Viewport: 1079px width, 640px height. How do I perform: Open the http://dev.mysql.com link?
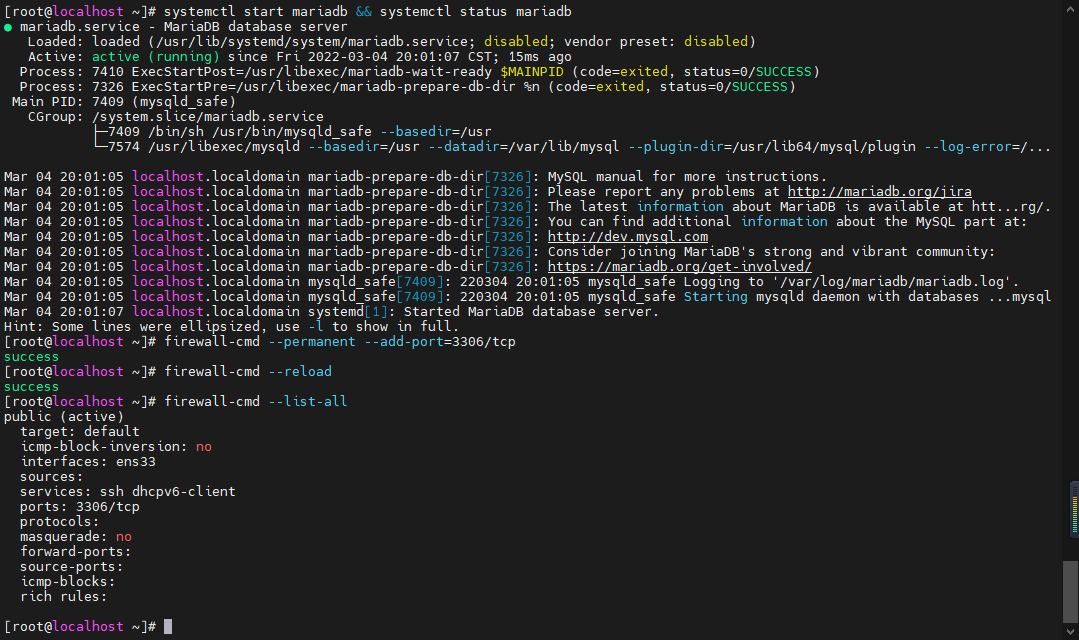click(628, 237)
